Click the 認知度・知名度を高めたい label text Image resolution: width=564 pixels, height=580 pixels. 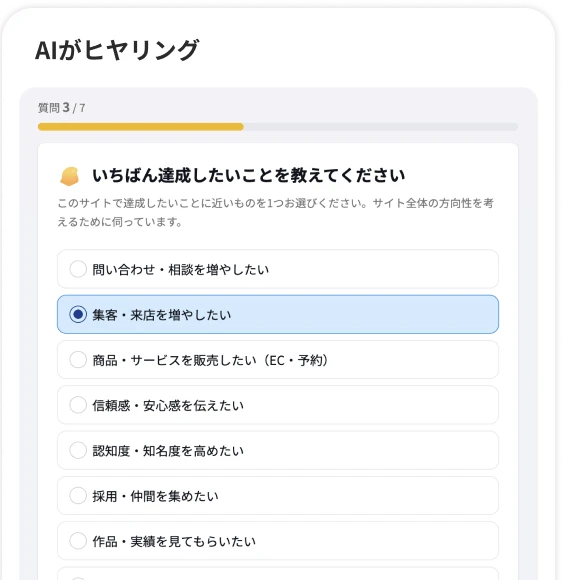point(168,451)
